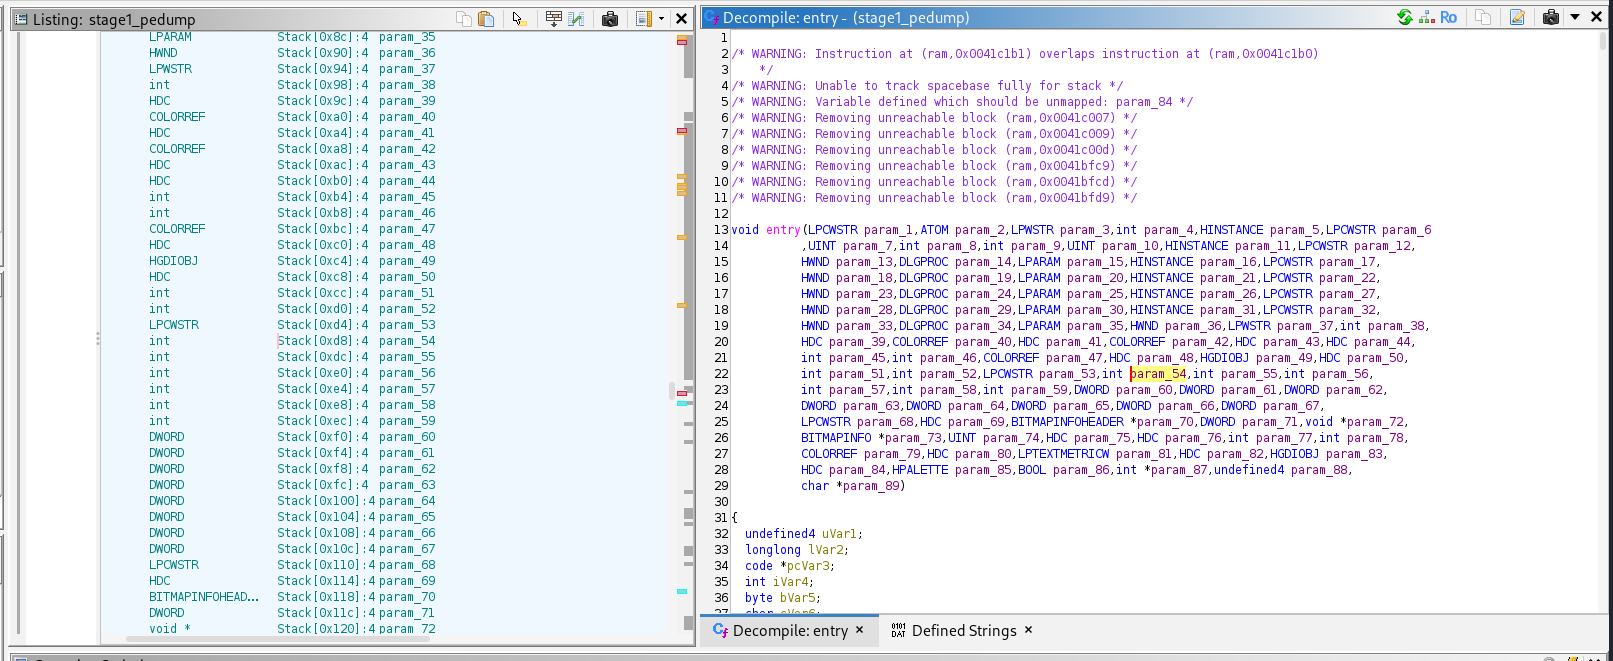The image size is (1613, 661).
Task: Switch to the Decompile: entry tab
Action: [x=790, y=631]
